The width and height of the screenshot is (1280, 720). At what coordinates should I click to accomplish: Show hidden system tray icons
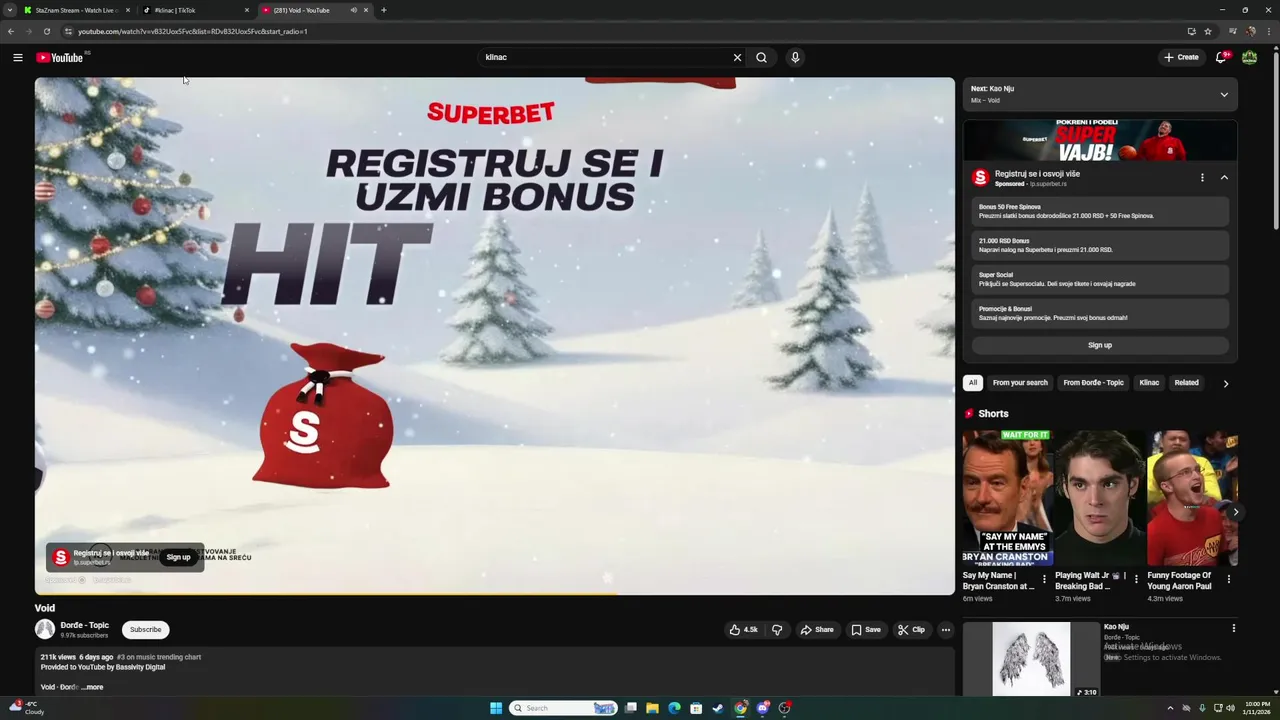tap(1170, 708)
